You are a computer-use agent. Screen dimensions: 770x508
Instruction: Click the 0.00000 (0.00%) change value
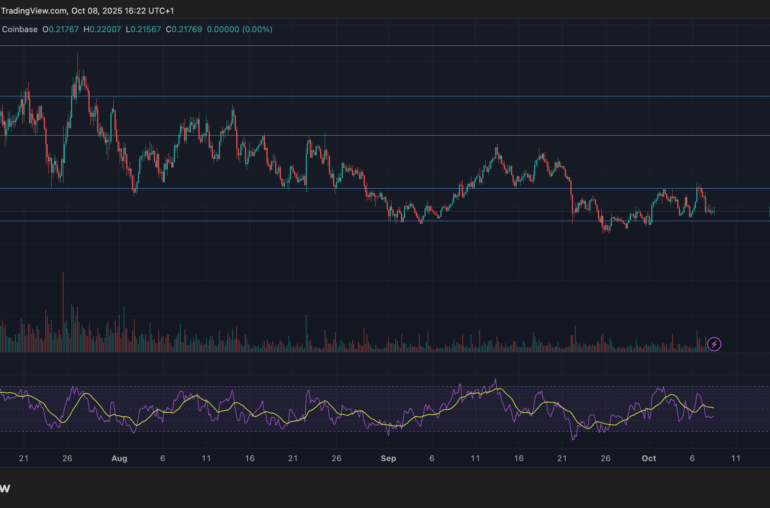(x=291, y=29)
